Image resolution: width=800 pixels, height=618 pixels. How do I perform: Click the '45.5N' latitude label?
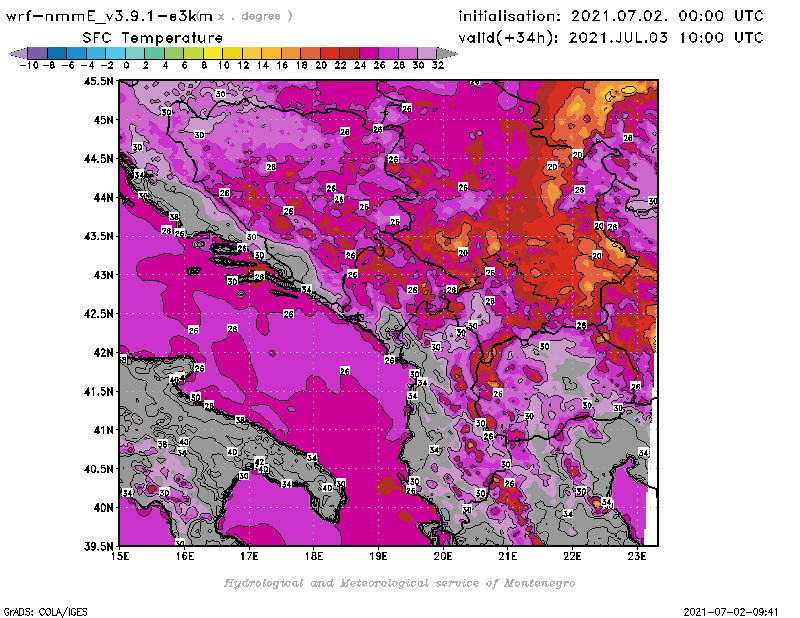click(x=98, y=81)
